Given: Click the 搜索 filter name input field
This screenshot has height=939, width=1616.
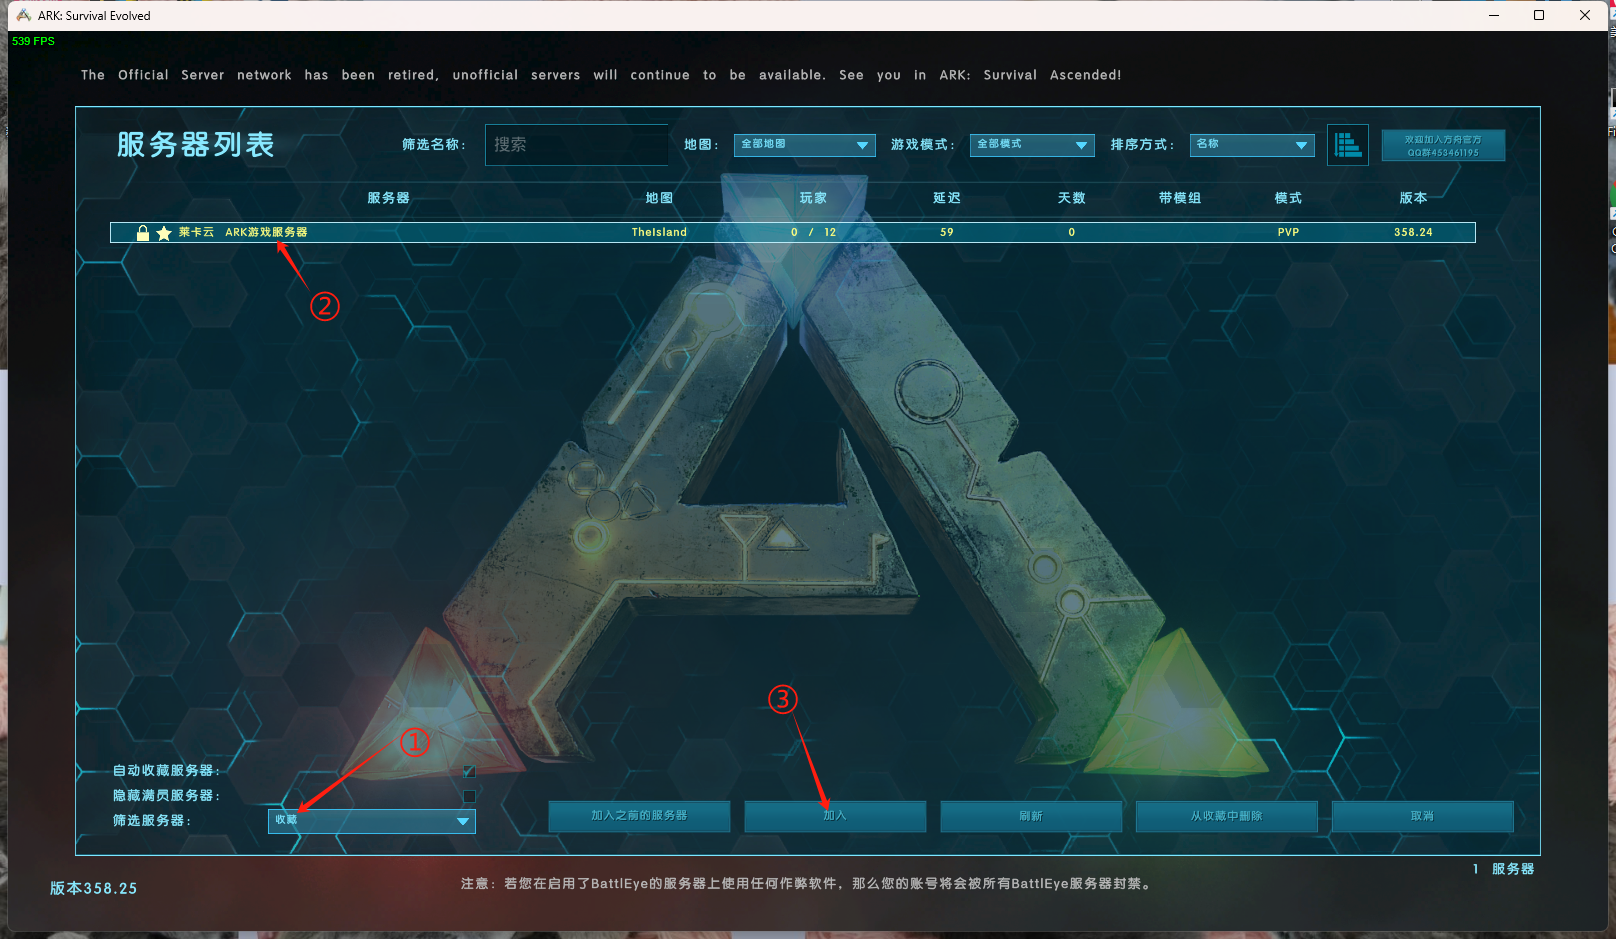Looking at the screenshot, I should (577, 145).
